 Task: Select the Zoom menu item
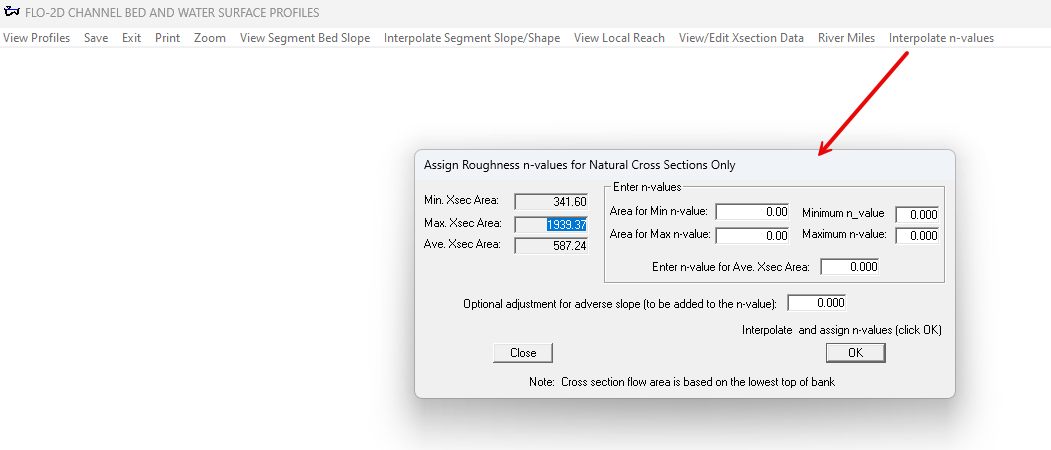[210, 38]
